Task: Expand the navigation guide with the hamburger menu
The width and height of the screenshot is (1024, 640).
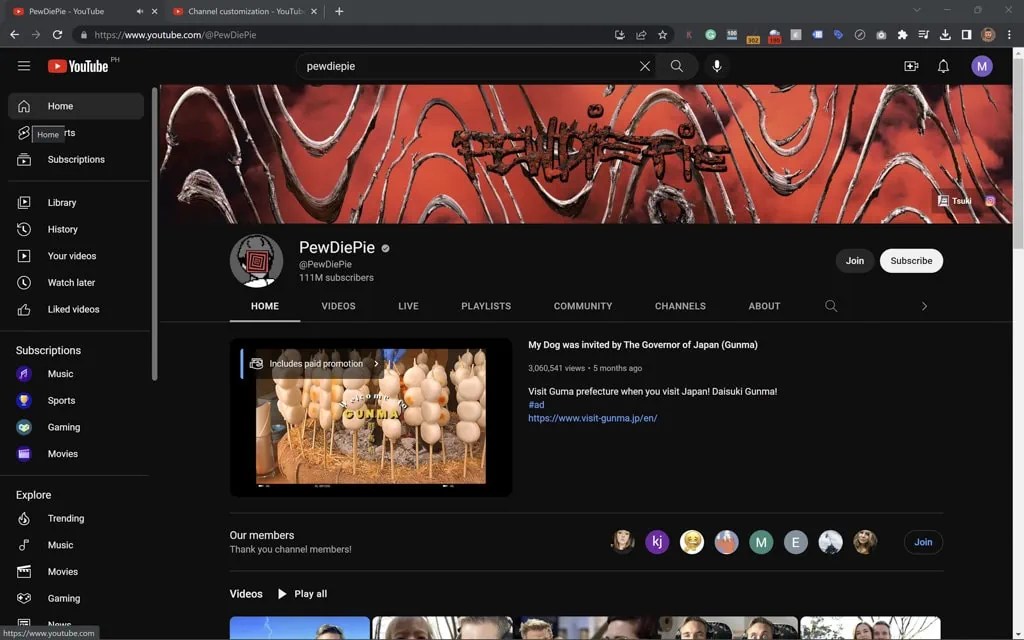Action: click(x=24, y=66)
